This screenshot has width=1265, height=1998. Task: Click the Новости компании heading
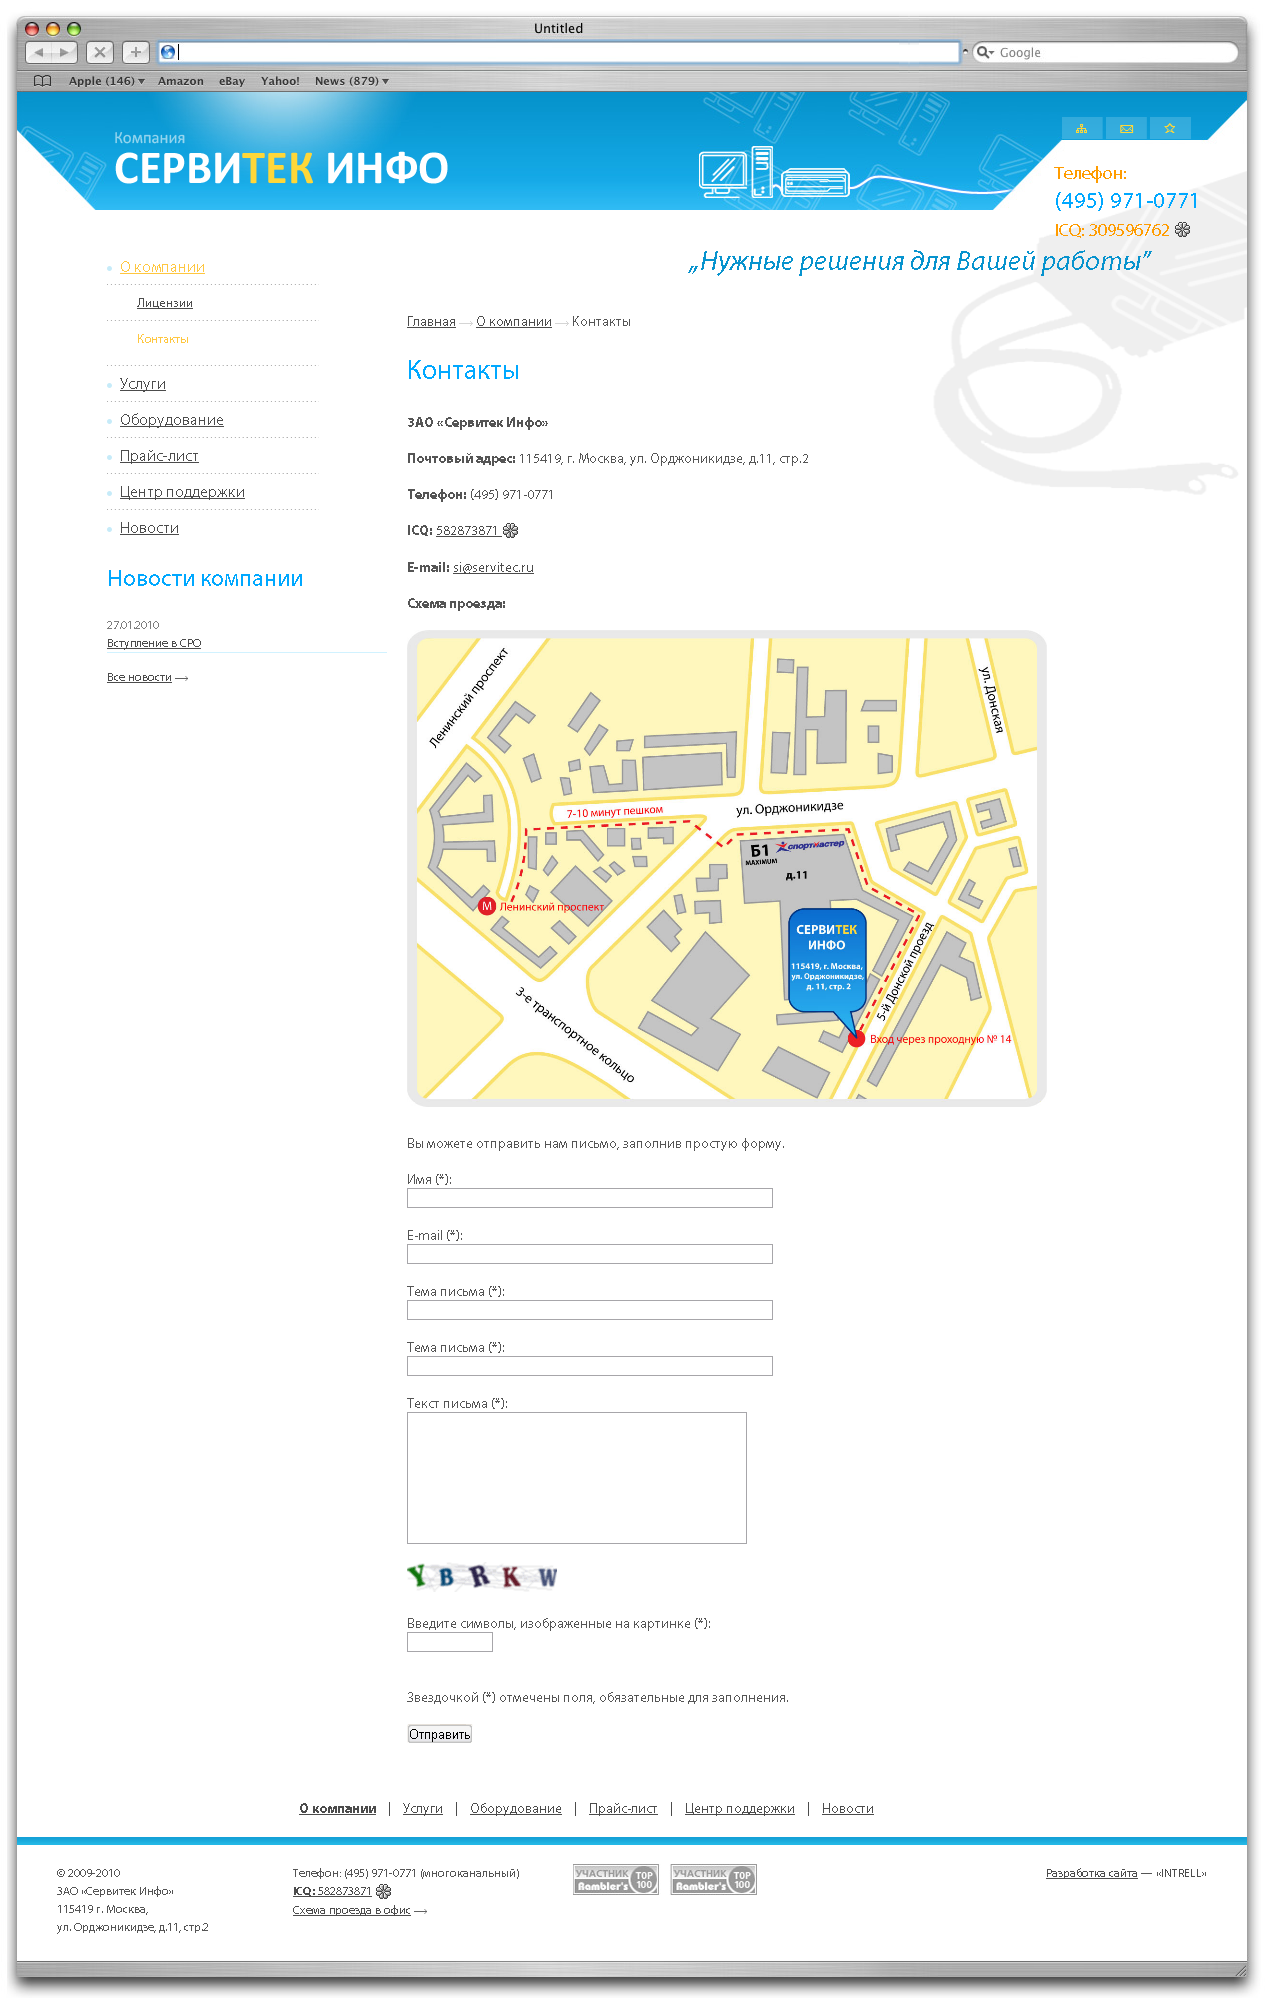click(205, 579)
